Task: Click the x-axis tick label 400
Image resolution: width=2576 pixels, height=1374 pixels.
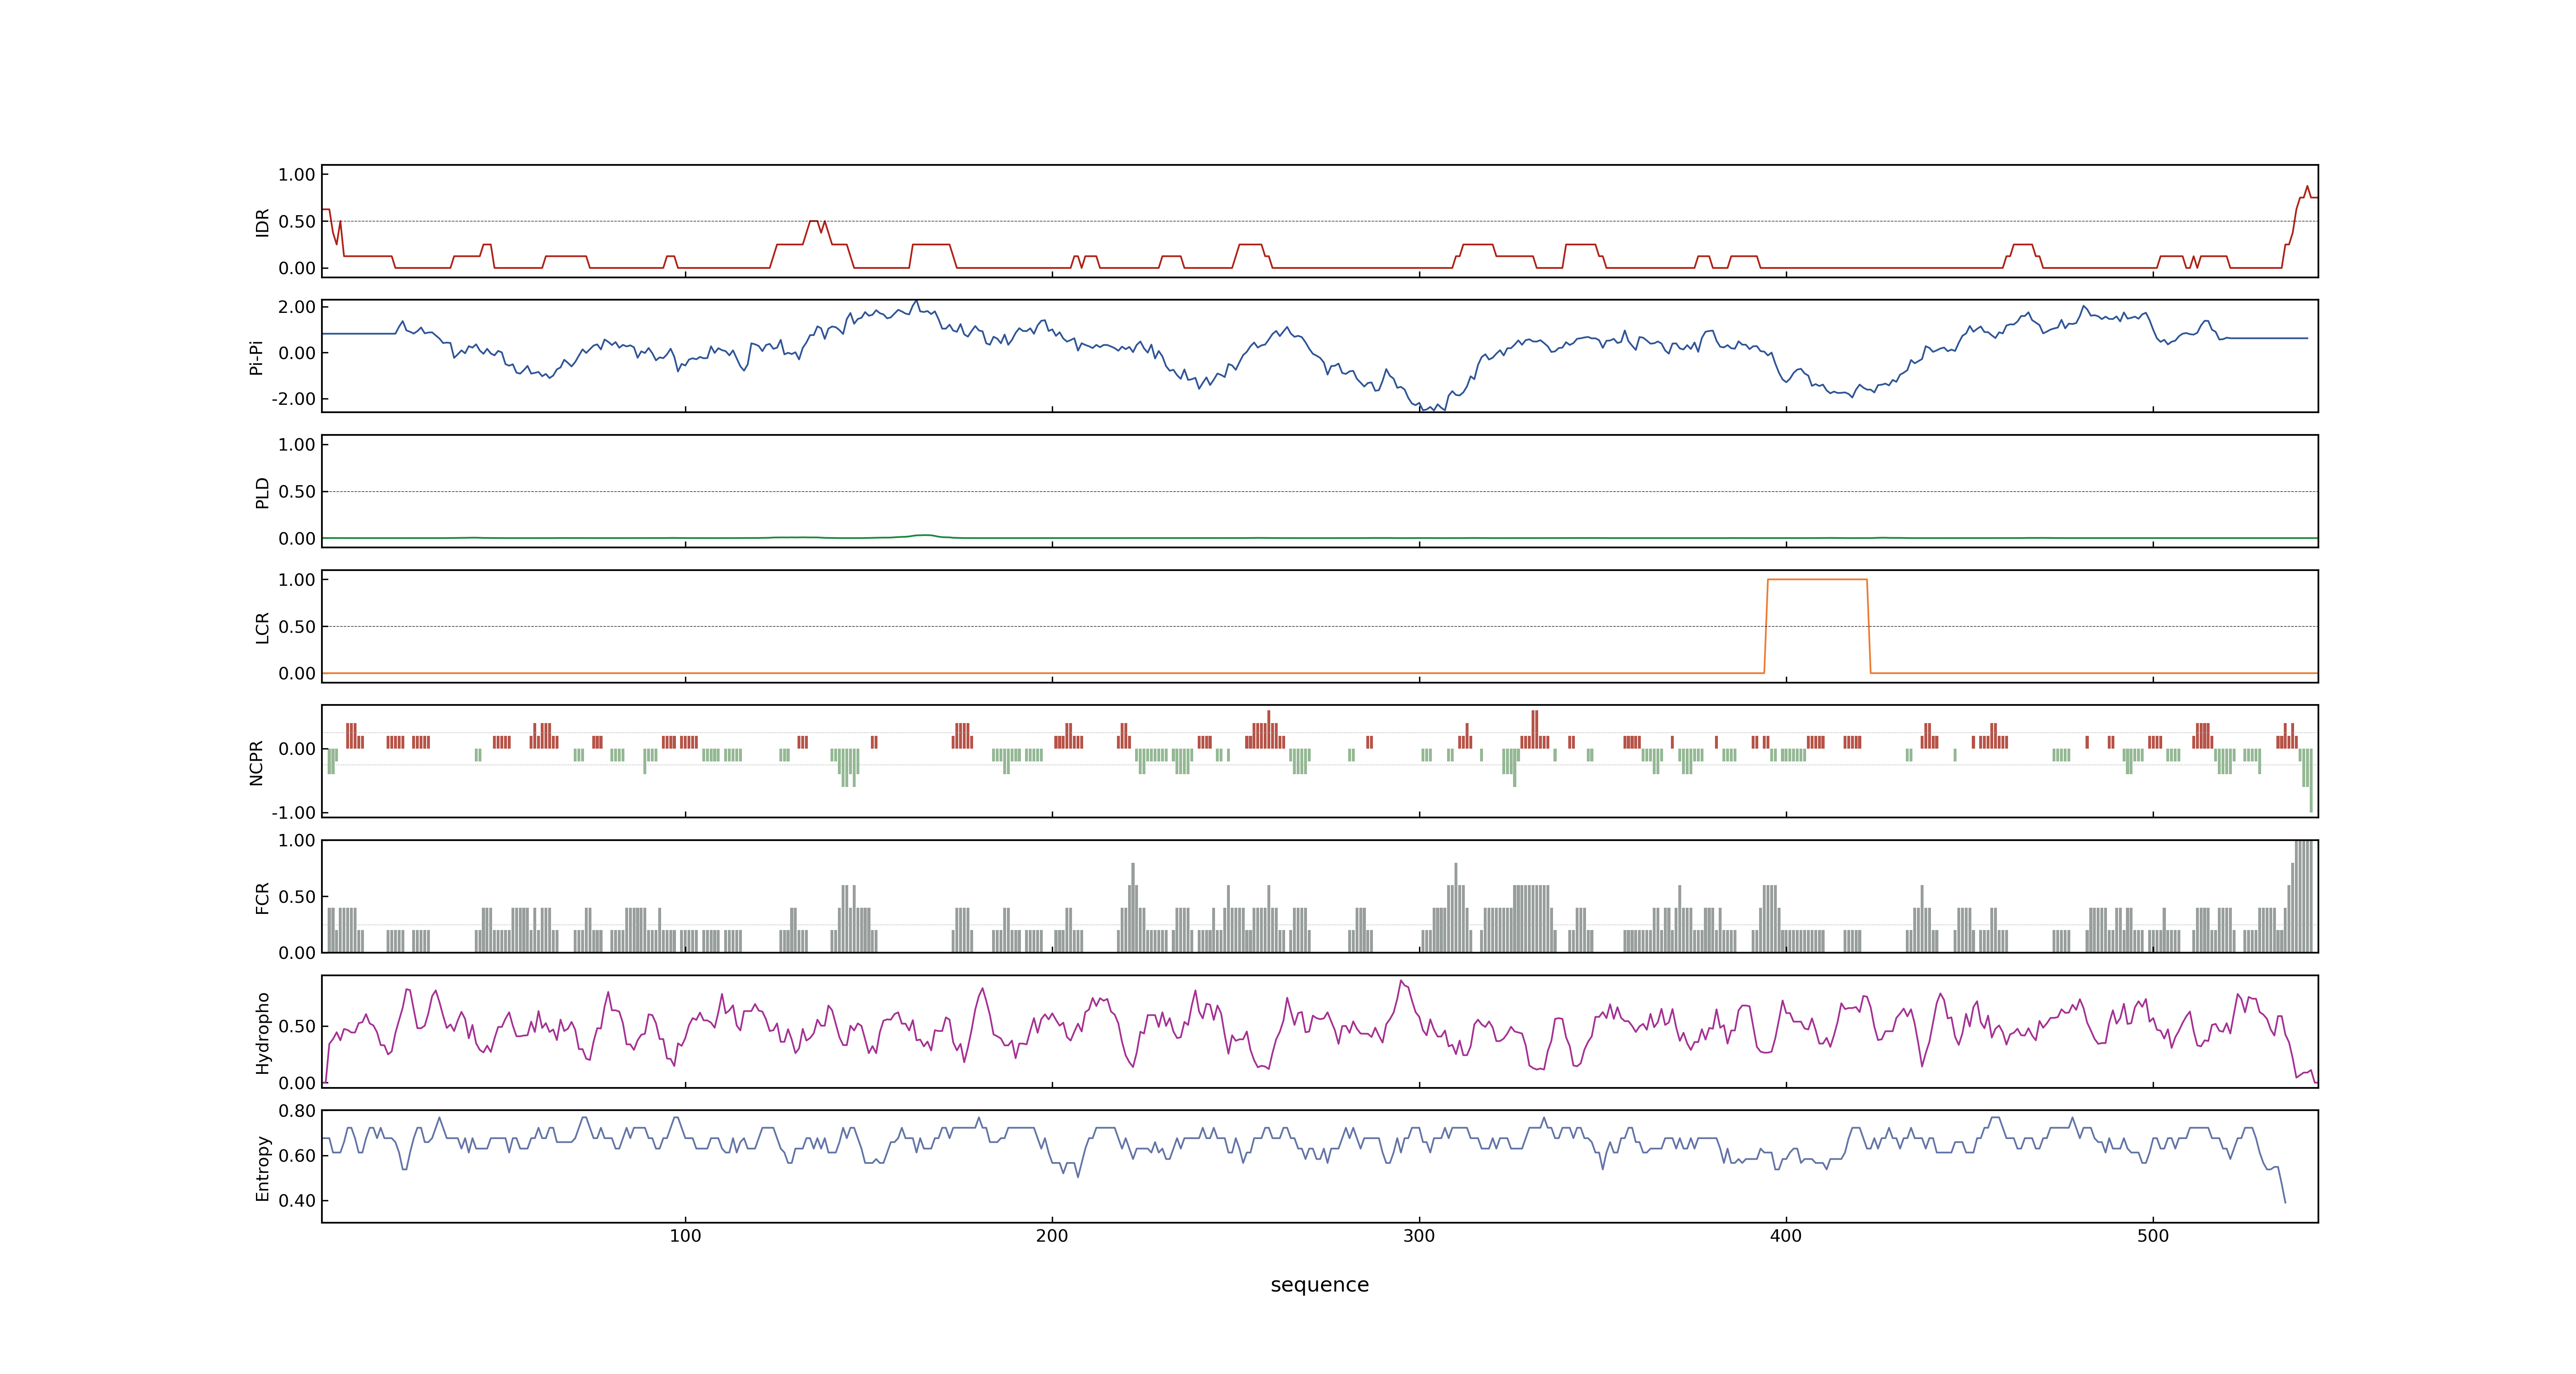Action: click(x=1786, y=1236)
